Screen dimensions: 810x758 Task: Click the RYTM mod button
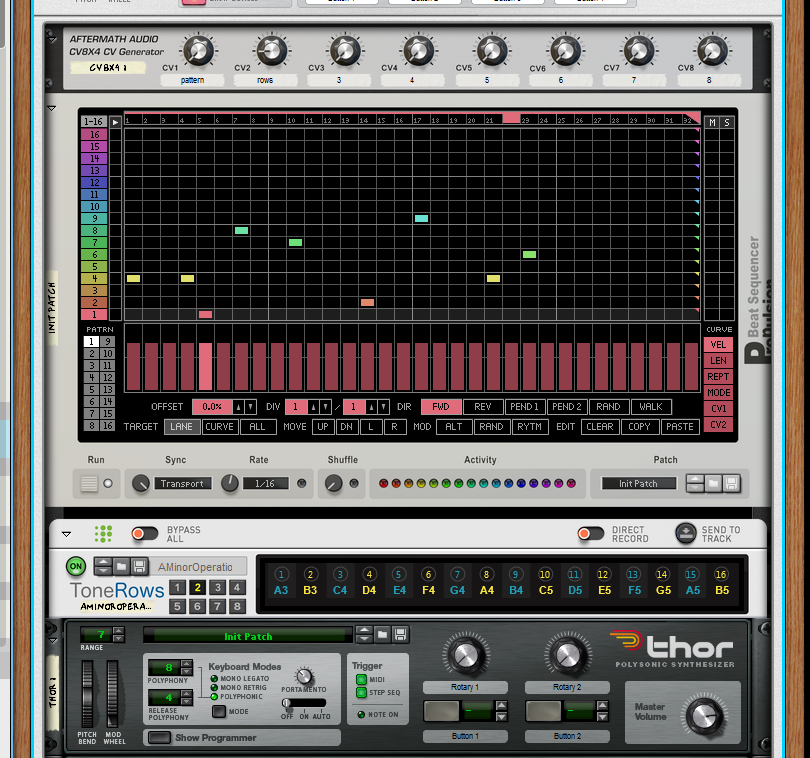(x=529, y=427)
